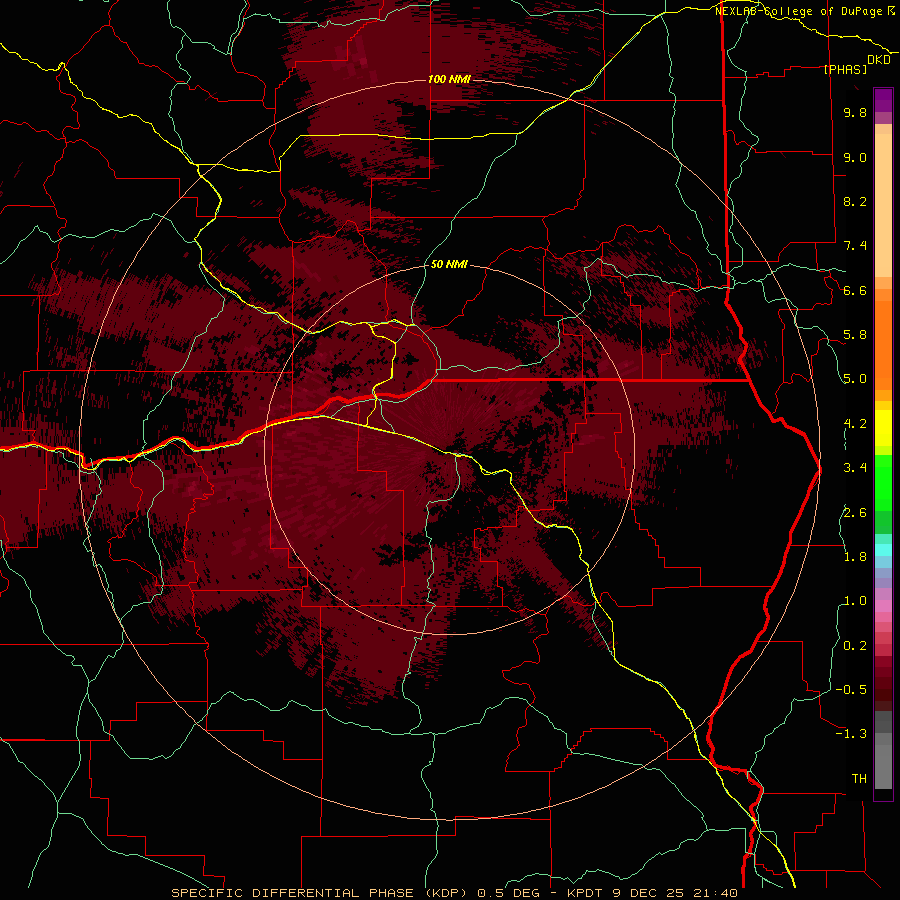
Task: Click the 7.4 value on the color scale
Action: tap(855, 246)
